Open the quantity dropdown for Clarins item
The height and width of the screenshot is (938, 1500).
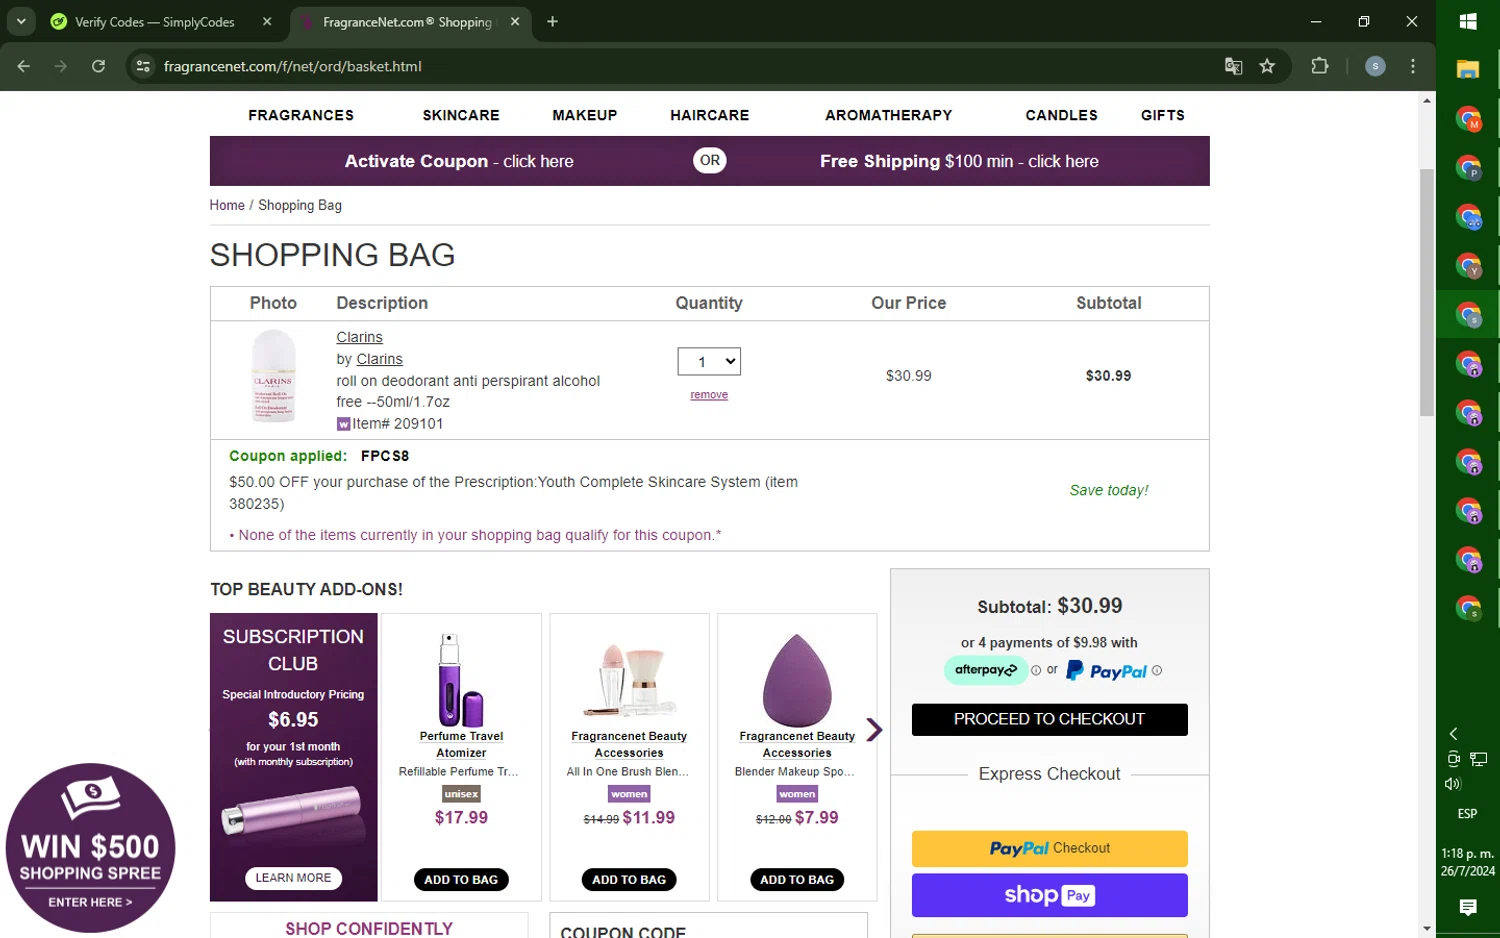pyautogui.click(x=709, y=361)
